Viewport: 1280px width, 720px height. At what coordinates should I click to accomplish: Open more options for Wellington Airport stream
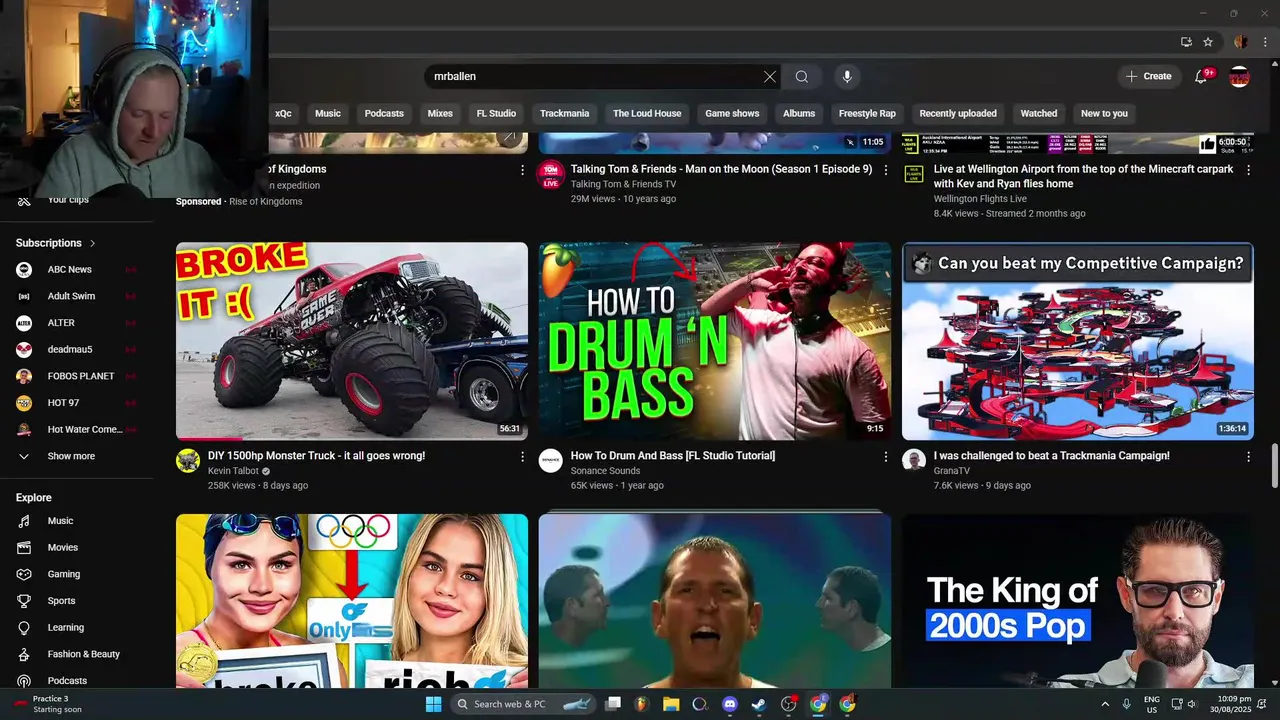point(1248,170)
